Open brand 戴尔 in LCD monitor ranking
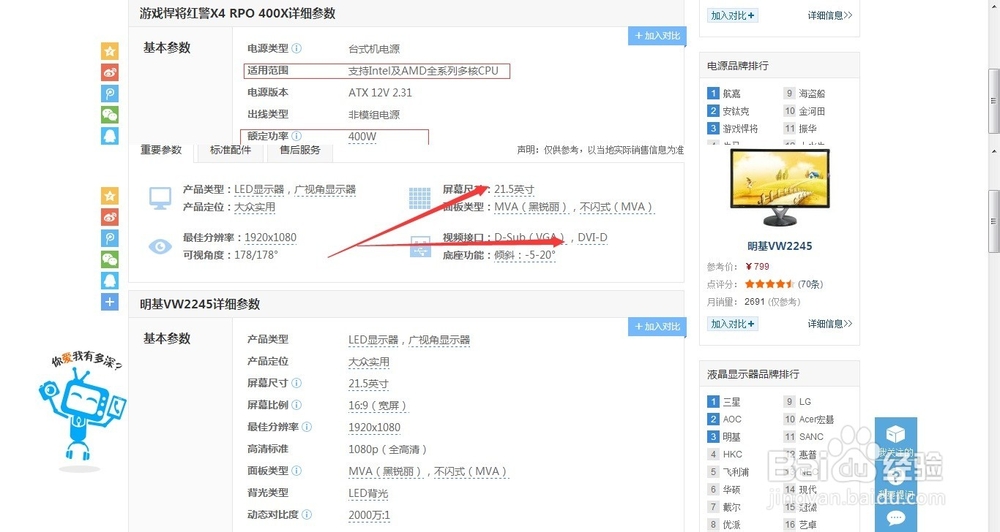 tap(732, 507)
